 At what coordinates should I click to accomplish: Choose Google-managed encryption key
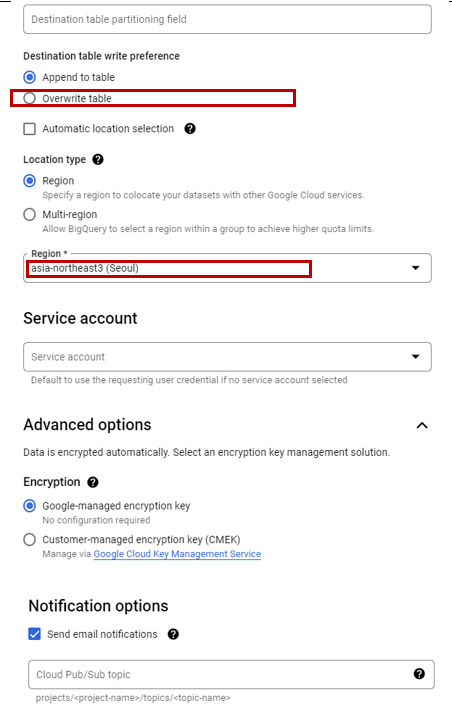[x=30, y=506]
